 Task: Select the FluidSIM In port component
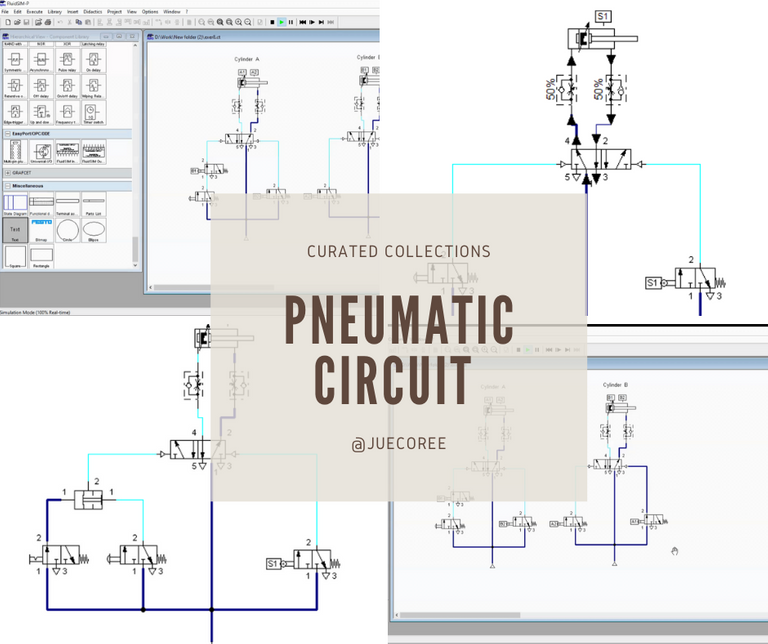(67, 152)
